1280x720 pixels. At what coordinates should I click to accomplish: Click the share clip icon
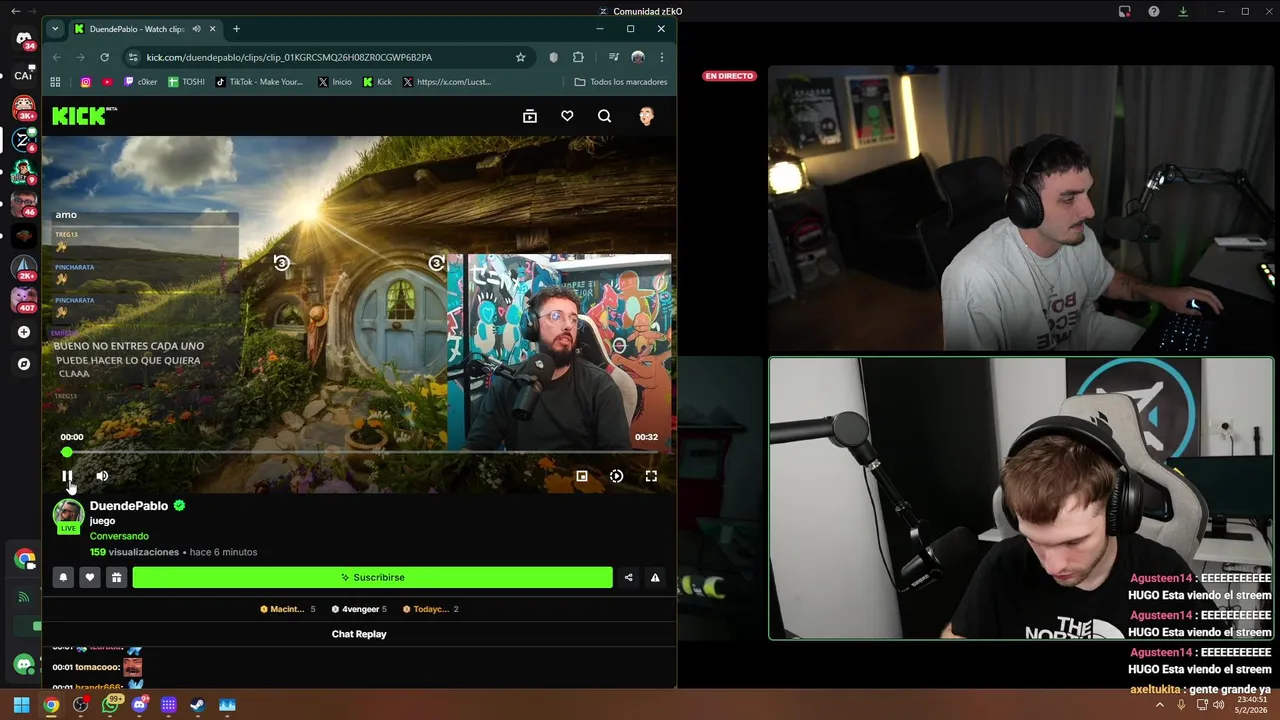coord(628,577)
